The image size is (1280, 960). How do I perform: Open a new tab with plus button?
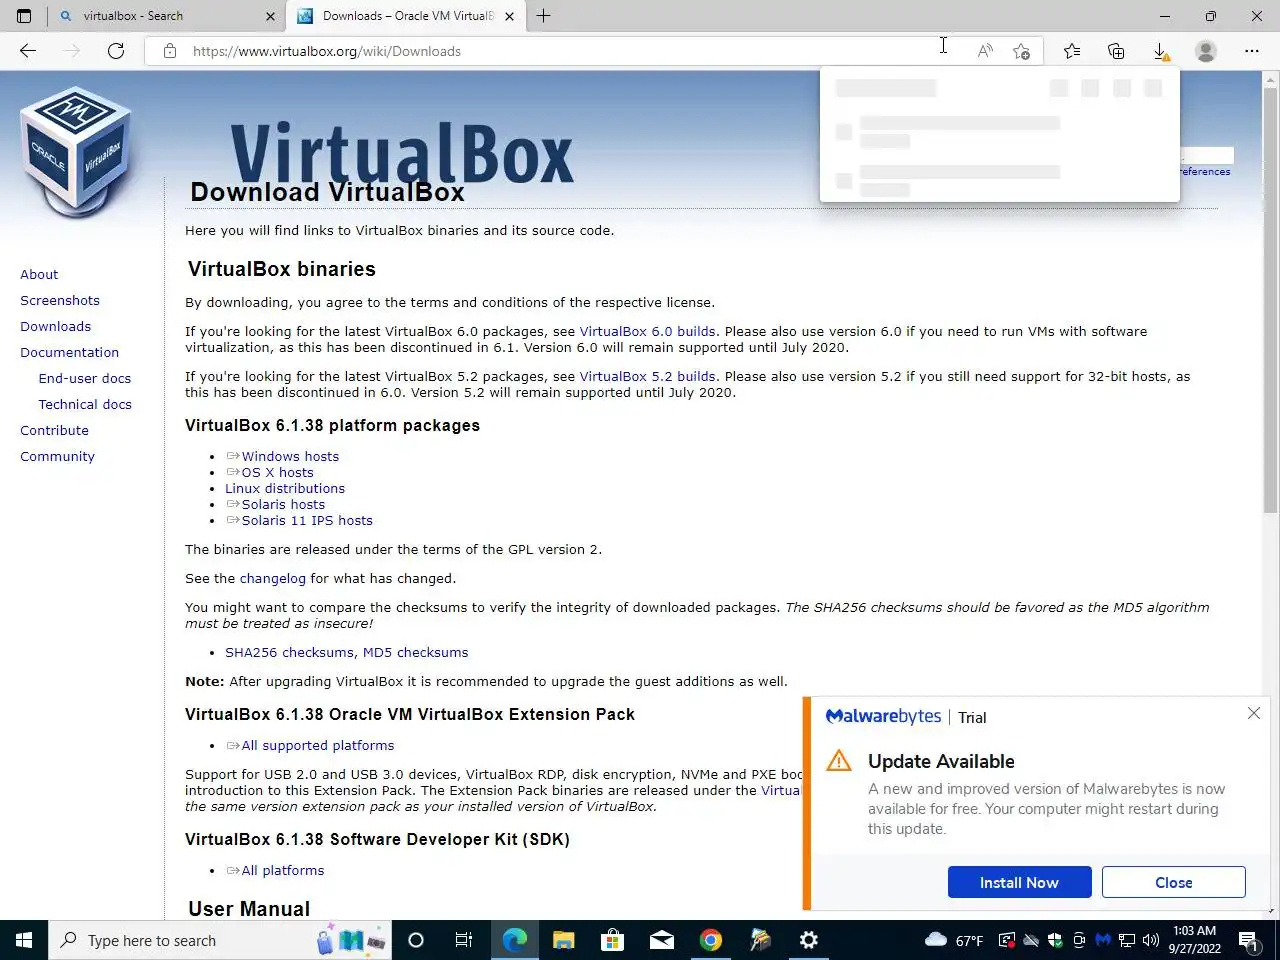[x=543, y=16]
